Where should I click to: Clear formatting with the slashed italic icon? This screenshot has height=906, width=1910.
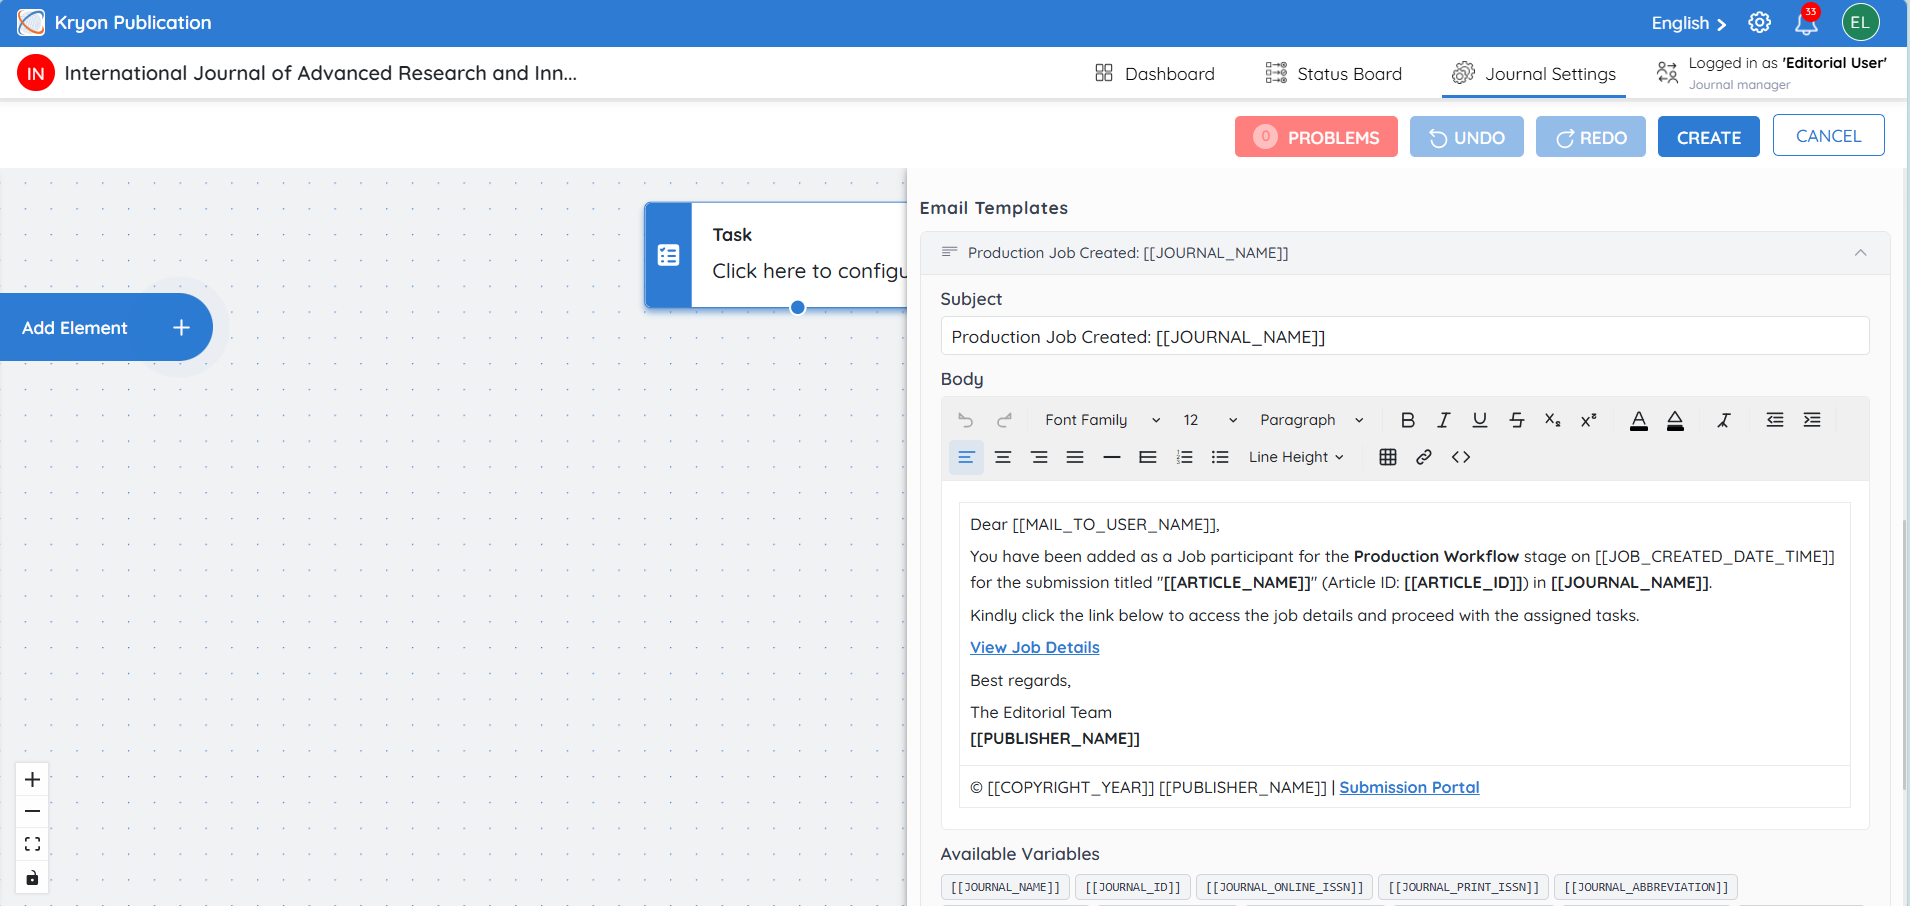[x=1723, y=420]
